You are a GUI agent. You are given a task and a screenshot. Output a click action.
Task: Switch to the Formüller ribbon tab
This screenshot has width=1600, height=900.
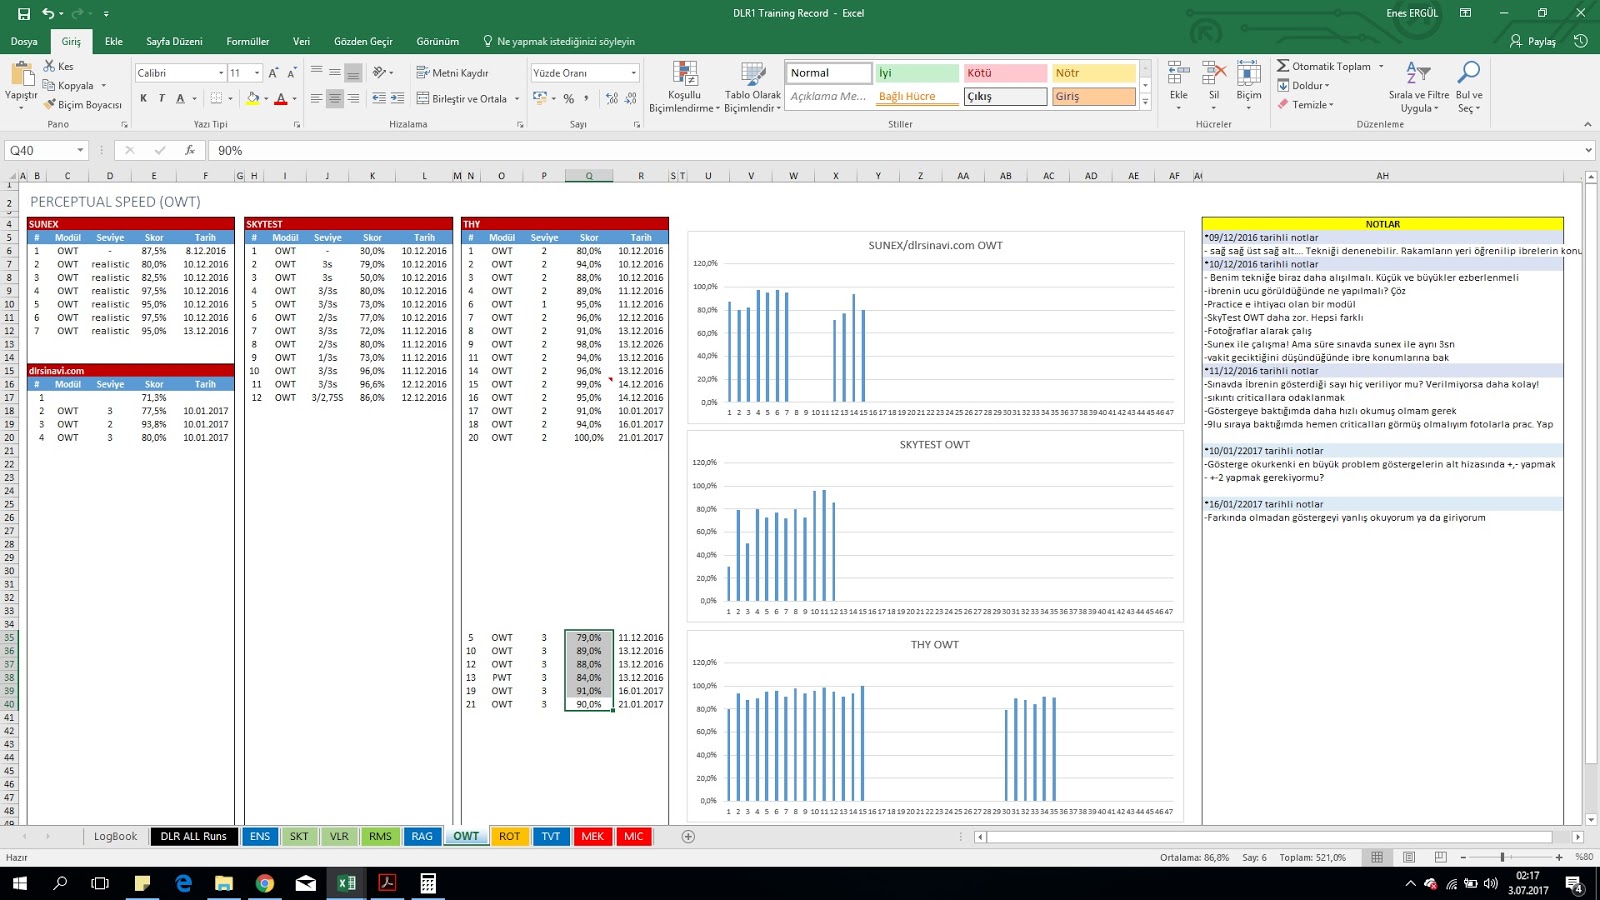tap(248, 41)
